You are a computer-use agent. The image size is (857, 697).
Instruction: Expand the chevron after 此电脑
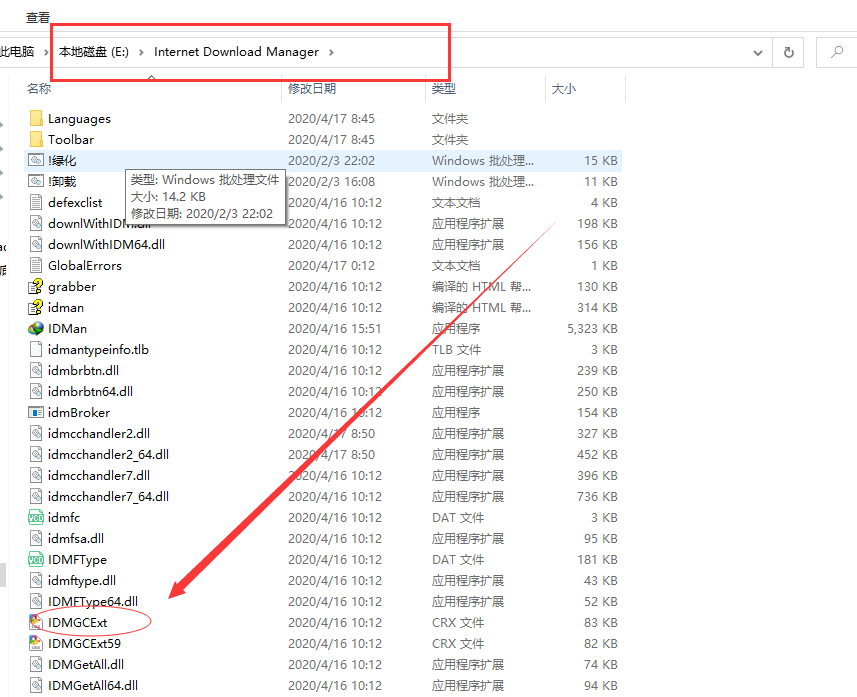[x=46, y=52]
